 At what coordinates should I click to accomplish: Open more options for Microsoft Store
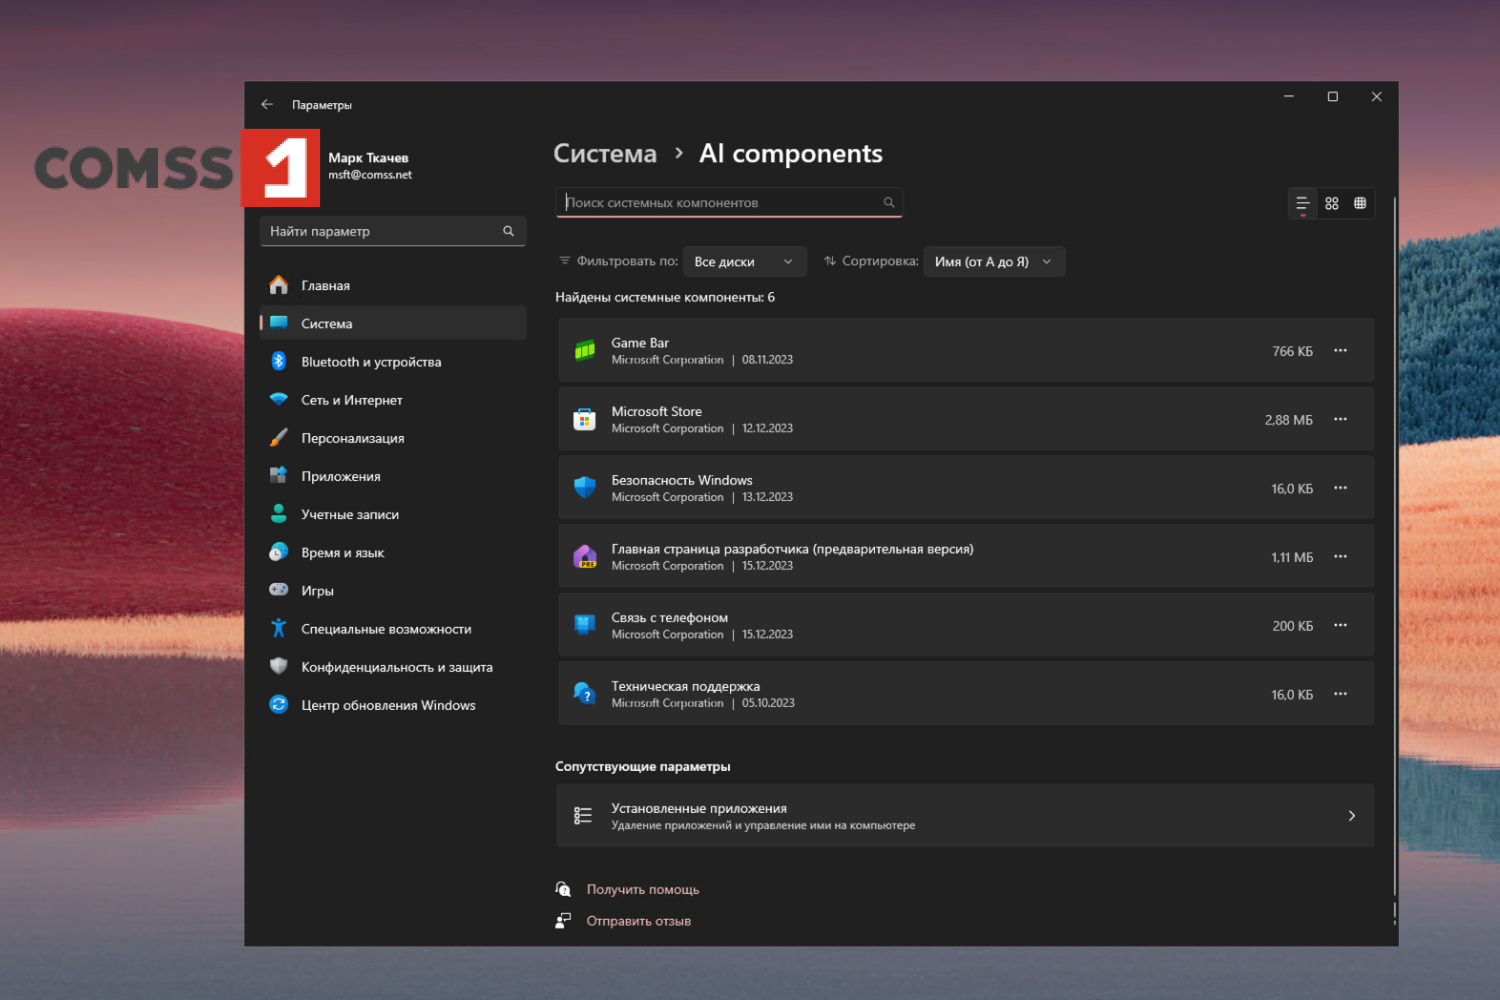click(x=1340, y=420)
